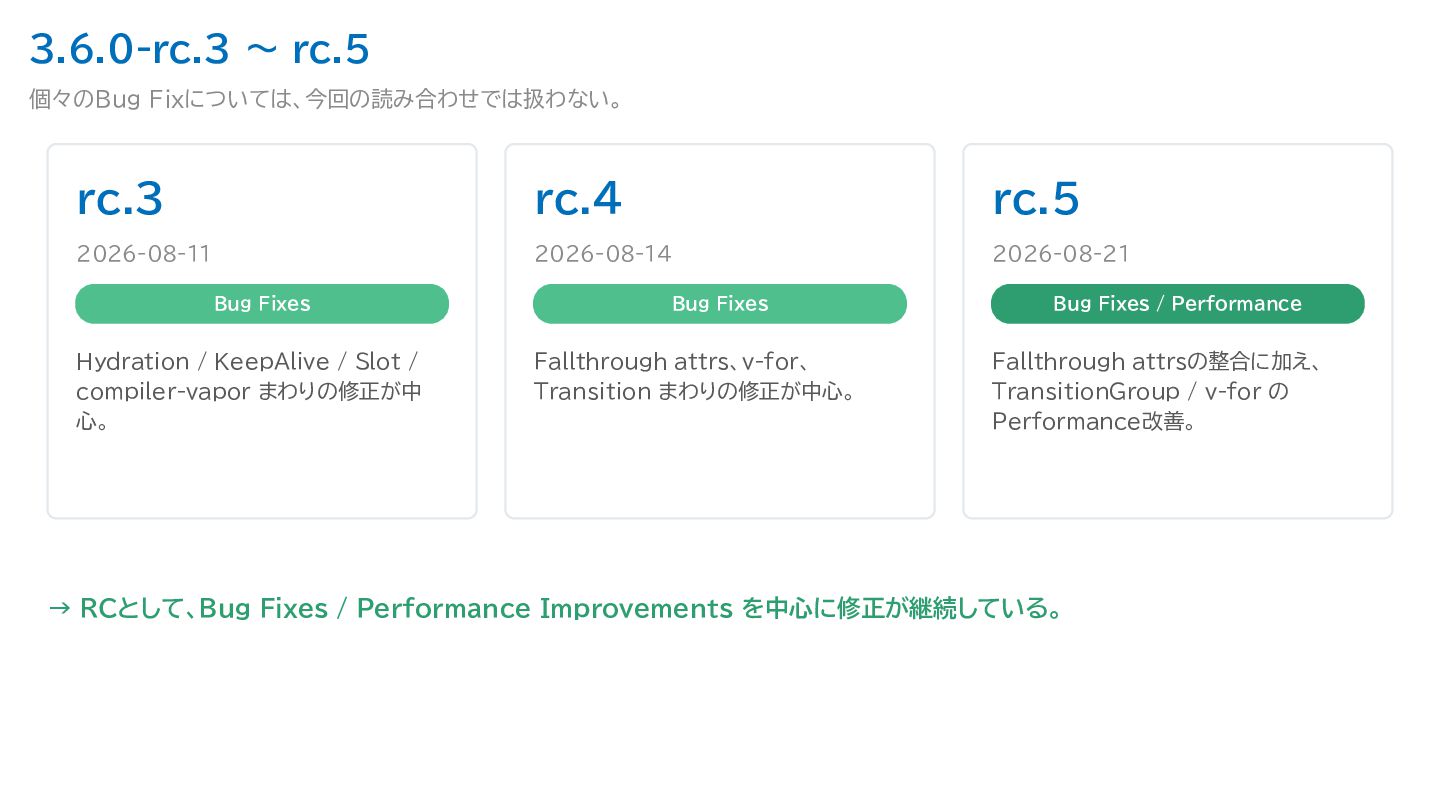
Task: Click the Fallthrough attrs, v-for, Transition description
Action: [x=695, y=376]
